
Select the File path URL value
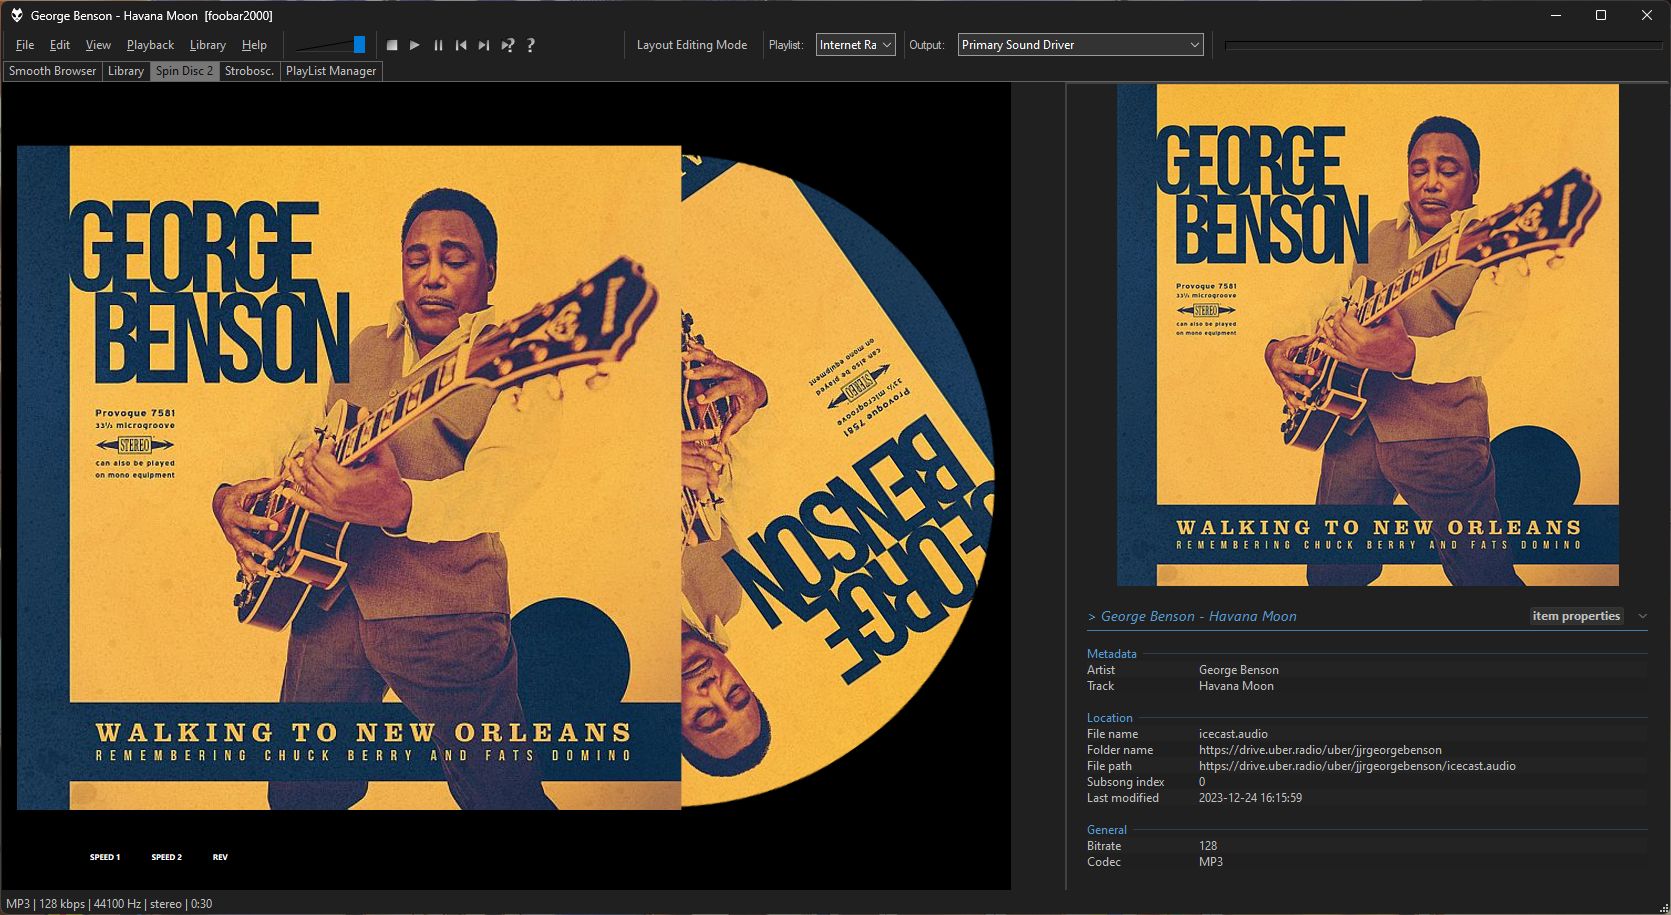(1357, 766)
